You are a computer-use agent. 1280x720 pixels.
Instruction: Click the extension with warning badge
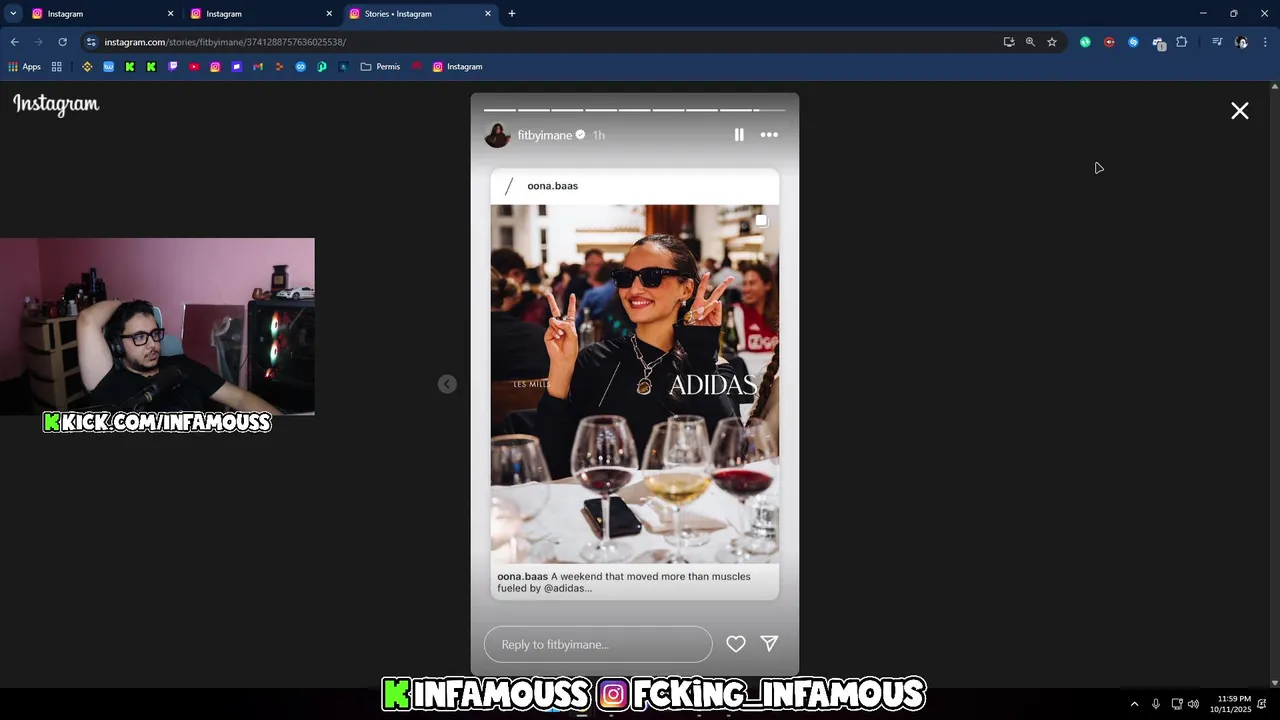tap(1158, 43)
